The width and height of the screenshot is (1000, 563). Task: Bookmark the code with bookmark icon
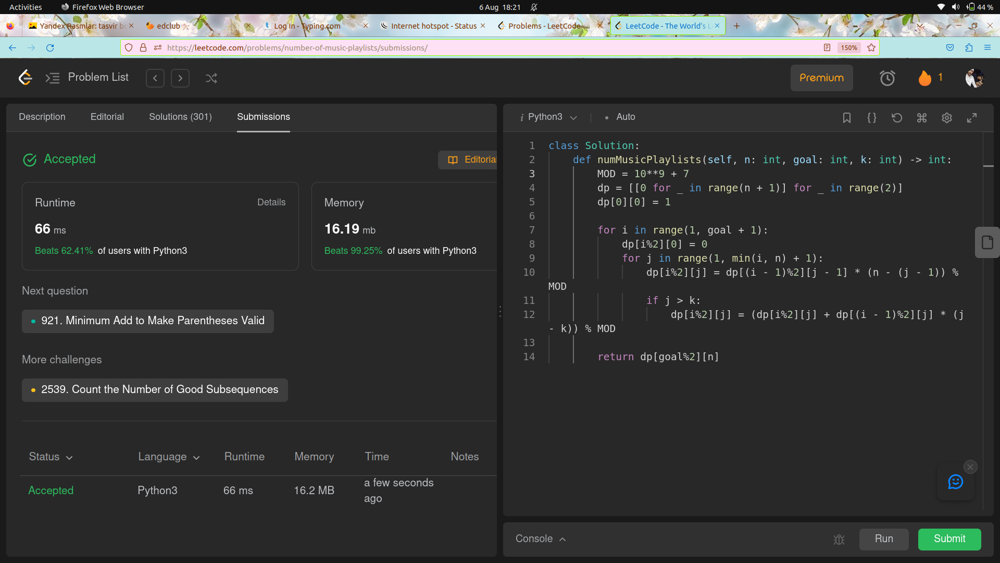click(847, 118)
